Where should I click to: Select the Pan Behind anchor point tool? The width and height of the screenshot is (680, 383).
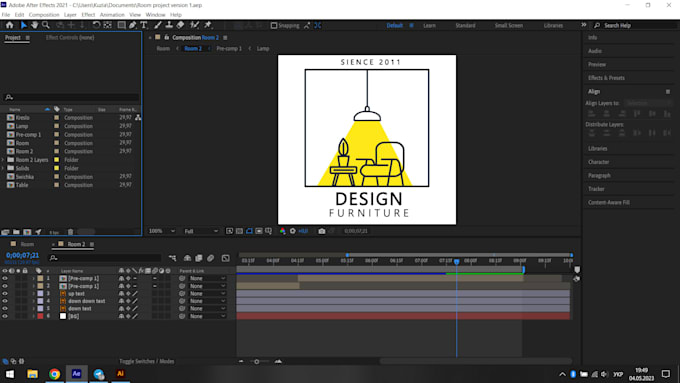pyautogui.click(x=107, y=25)
